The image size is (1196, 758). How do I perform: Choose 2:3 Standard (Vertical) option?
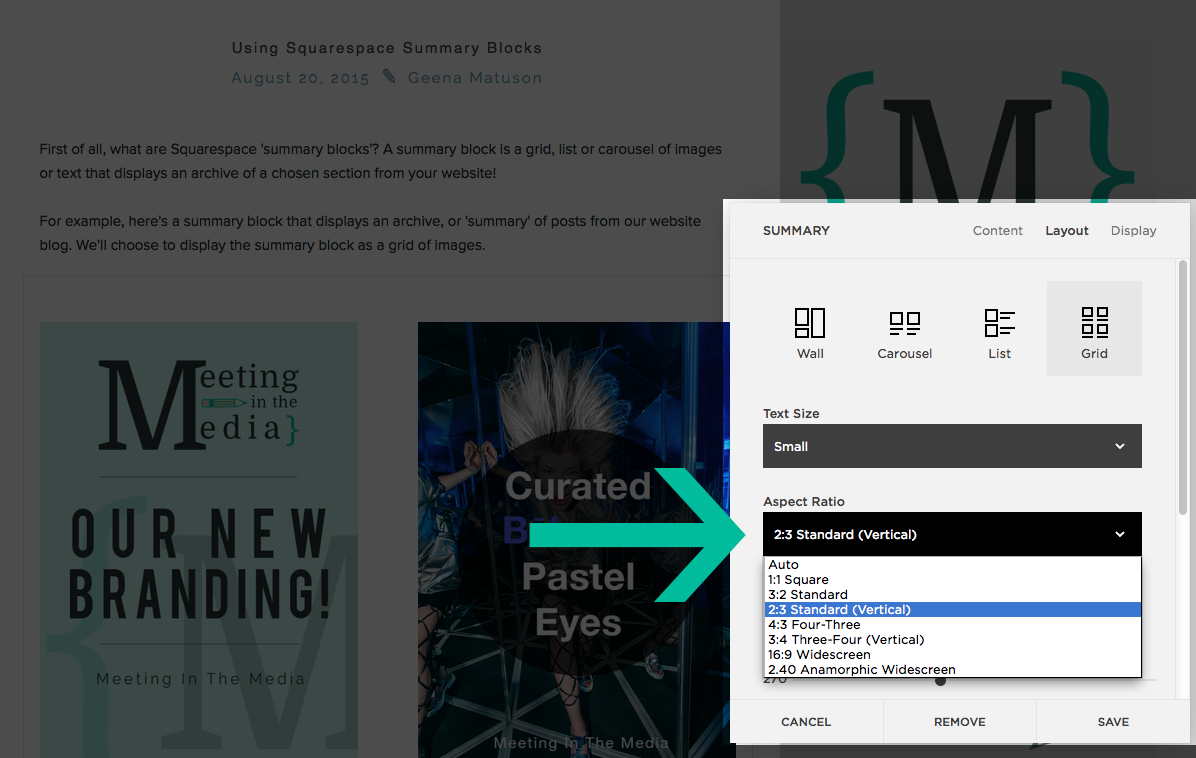tap(953, 609)
